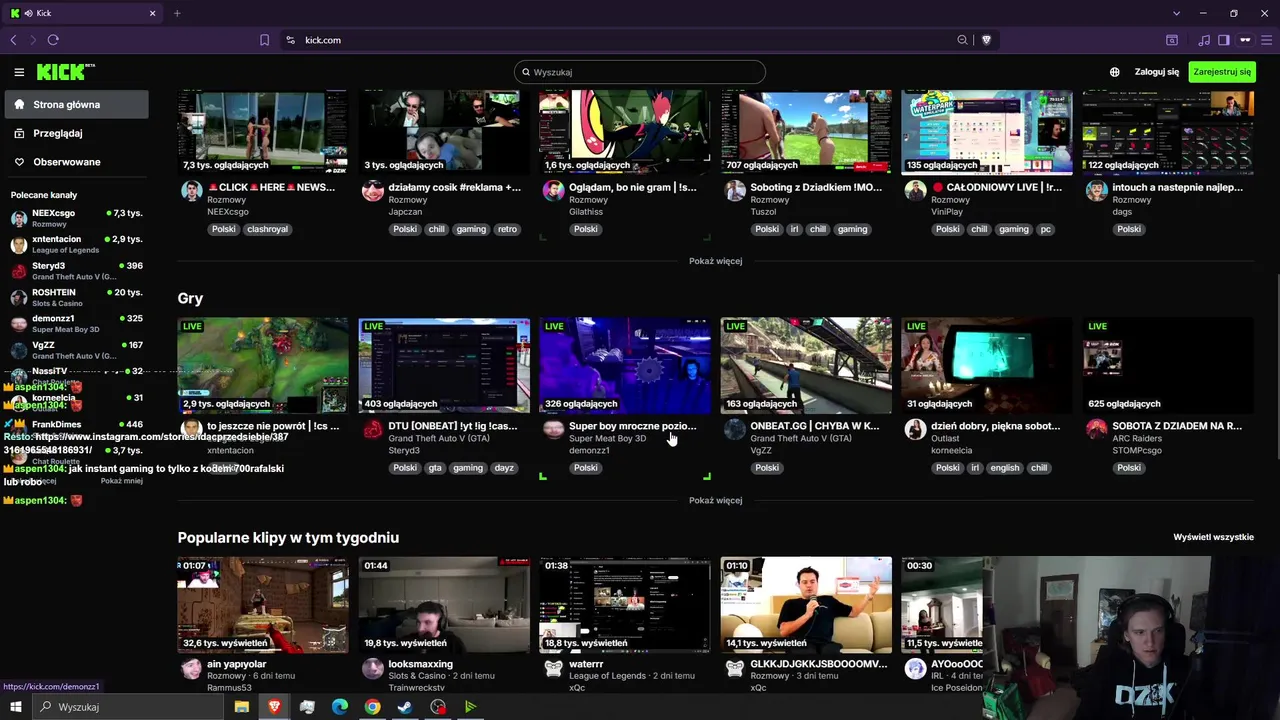The height and width of the screenshot is (720, 1280).
Task: Toggle the browser sidebar panel icon
Action: [1223, 40]
